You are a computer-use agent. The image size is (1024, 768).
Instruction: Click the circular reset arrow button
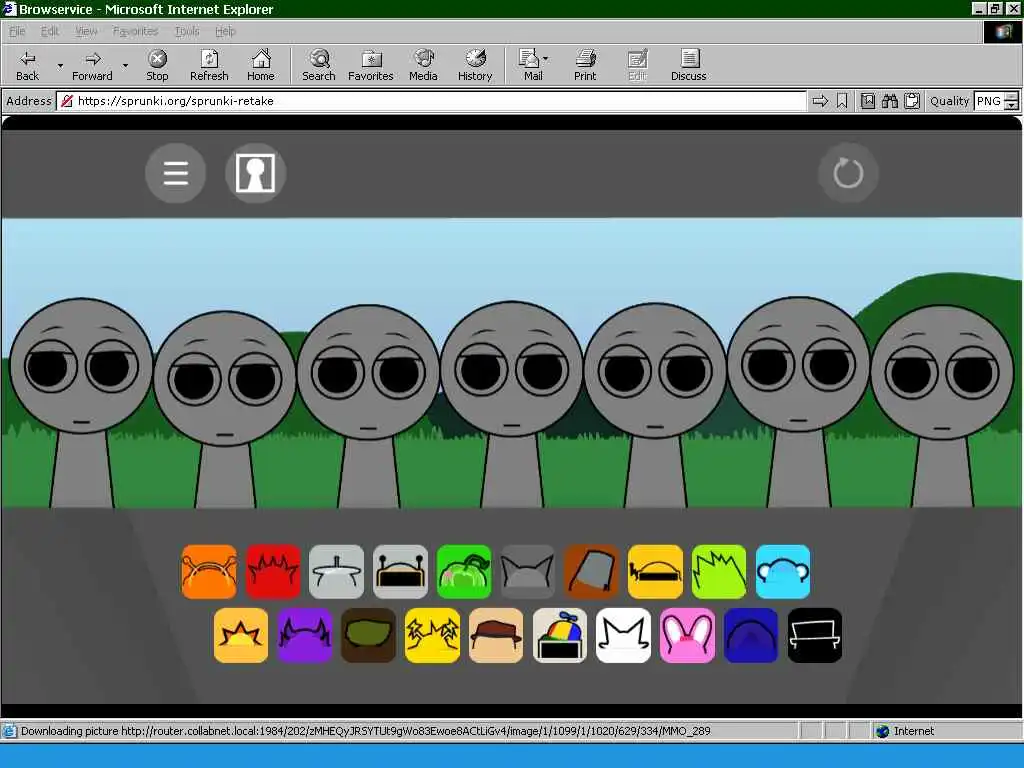[x=848, y=173]
